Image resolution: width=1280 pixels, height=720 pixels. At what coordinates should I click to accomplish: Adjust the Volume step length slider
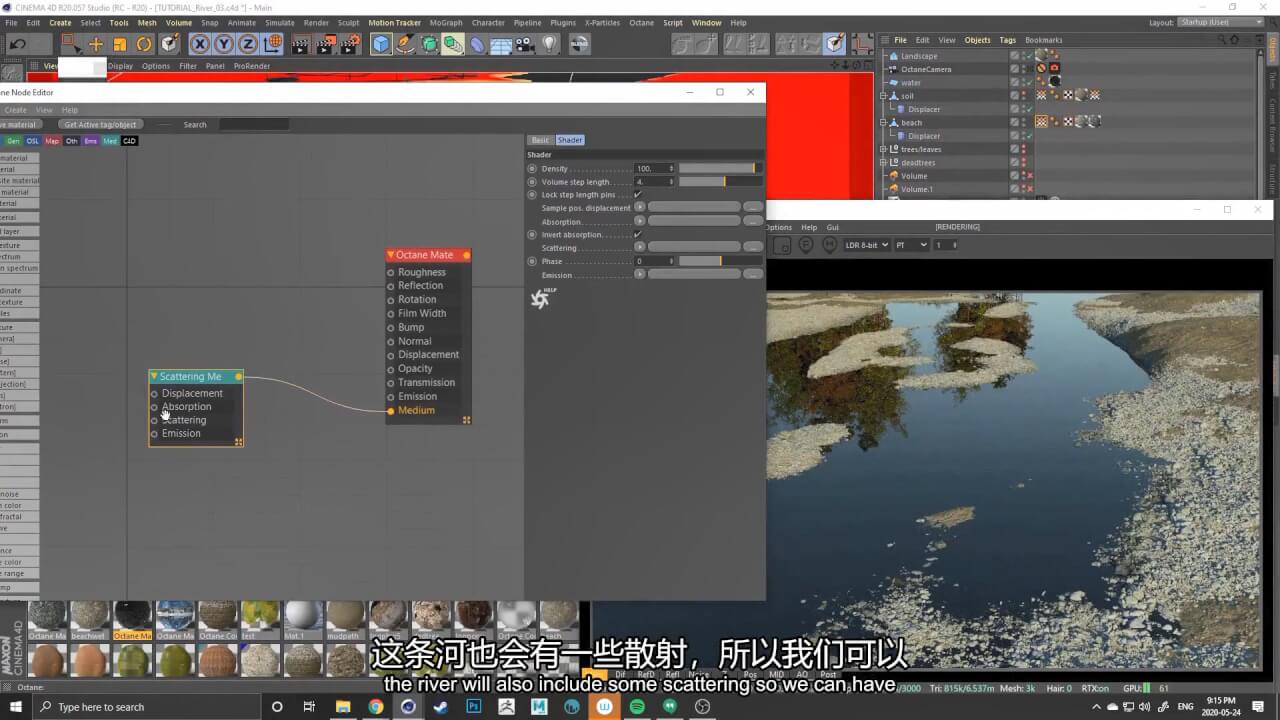tap(720, 182)
